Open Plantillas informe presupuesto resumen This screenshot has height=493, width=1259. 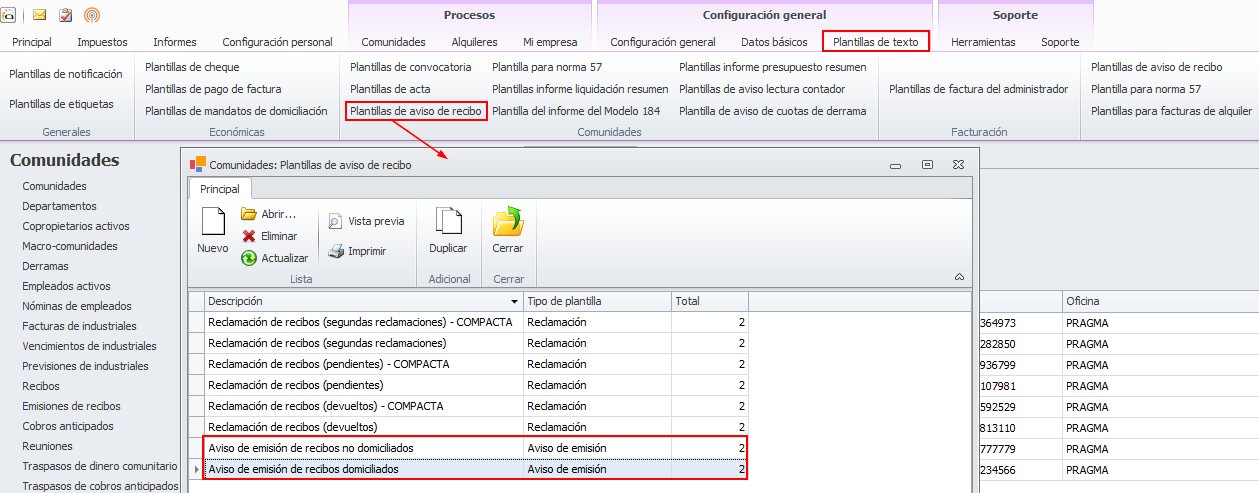point(774,67)
